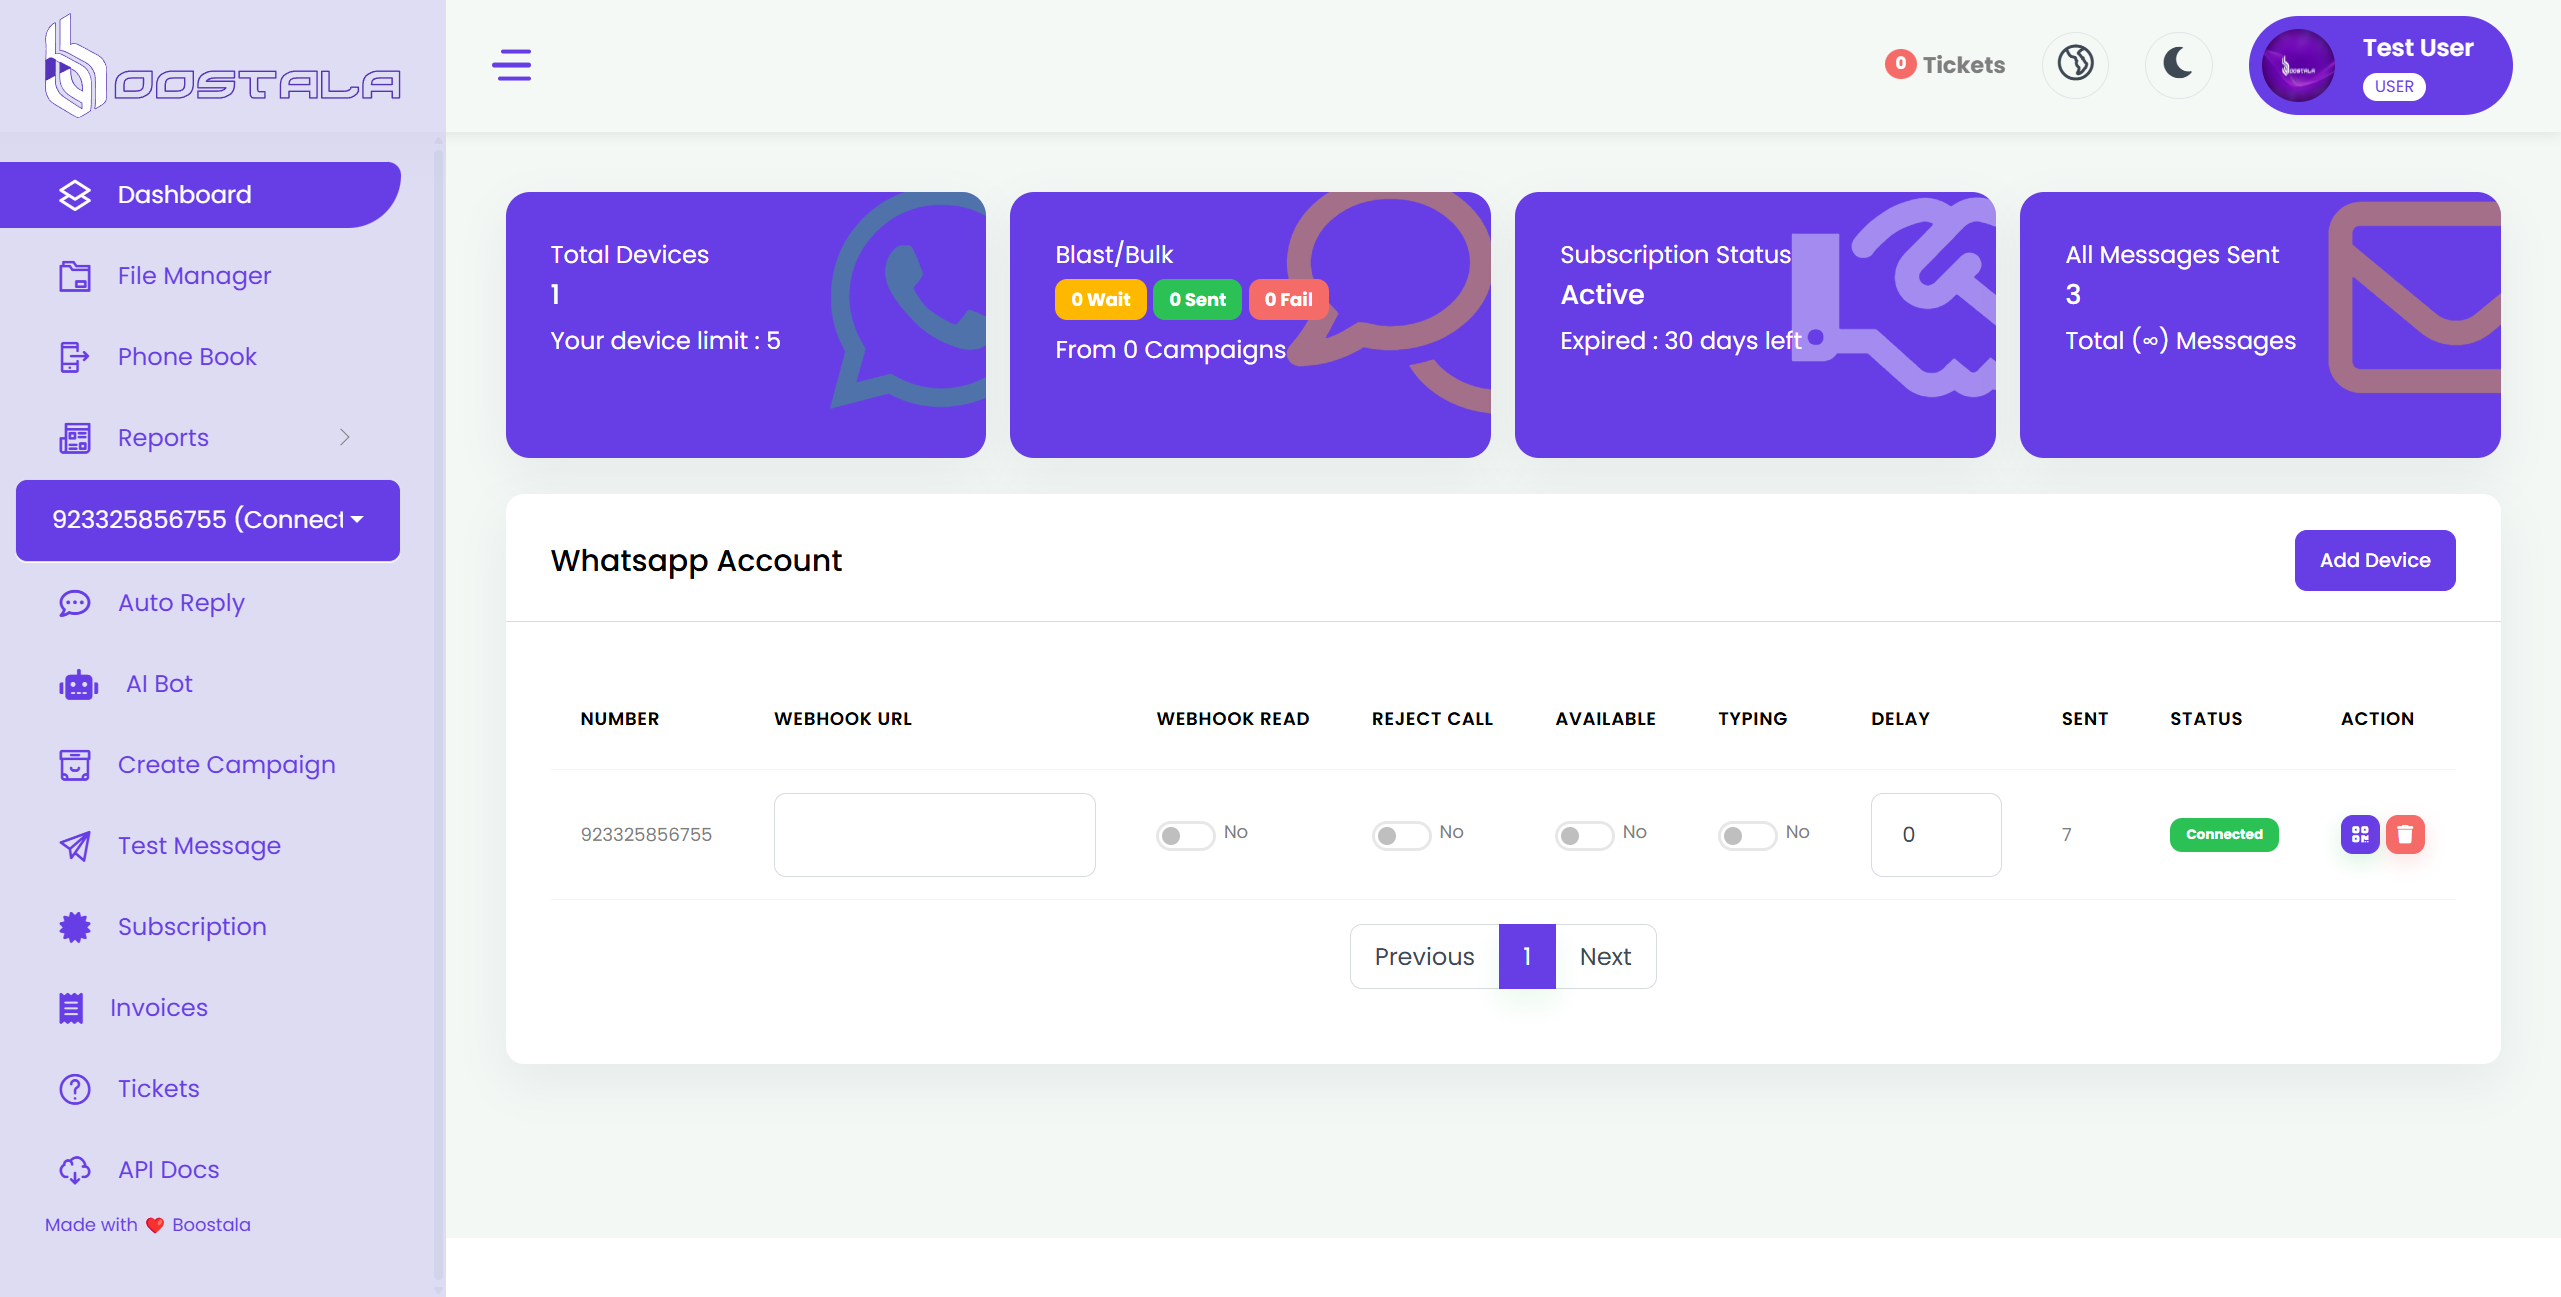Click the AI Bot robot icon
This screenshot has height=1297, width=2561.
[78, 685]
